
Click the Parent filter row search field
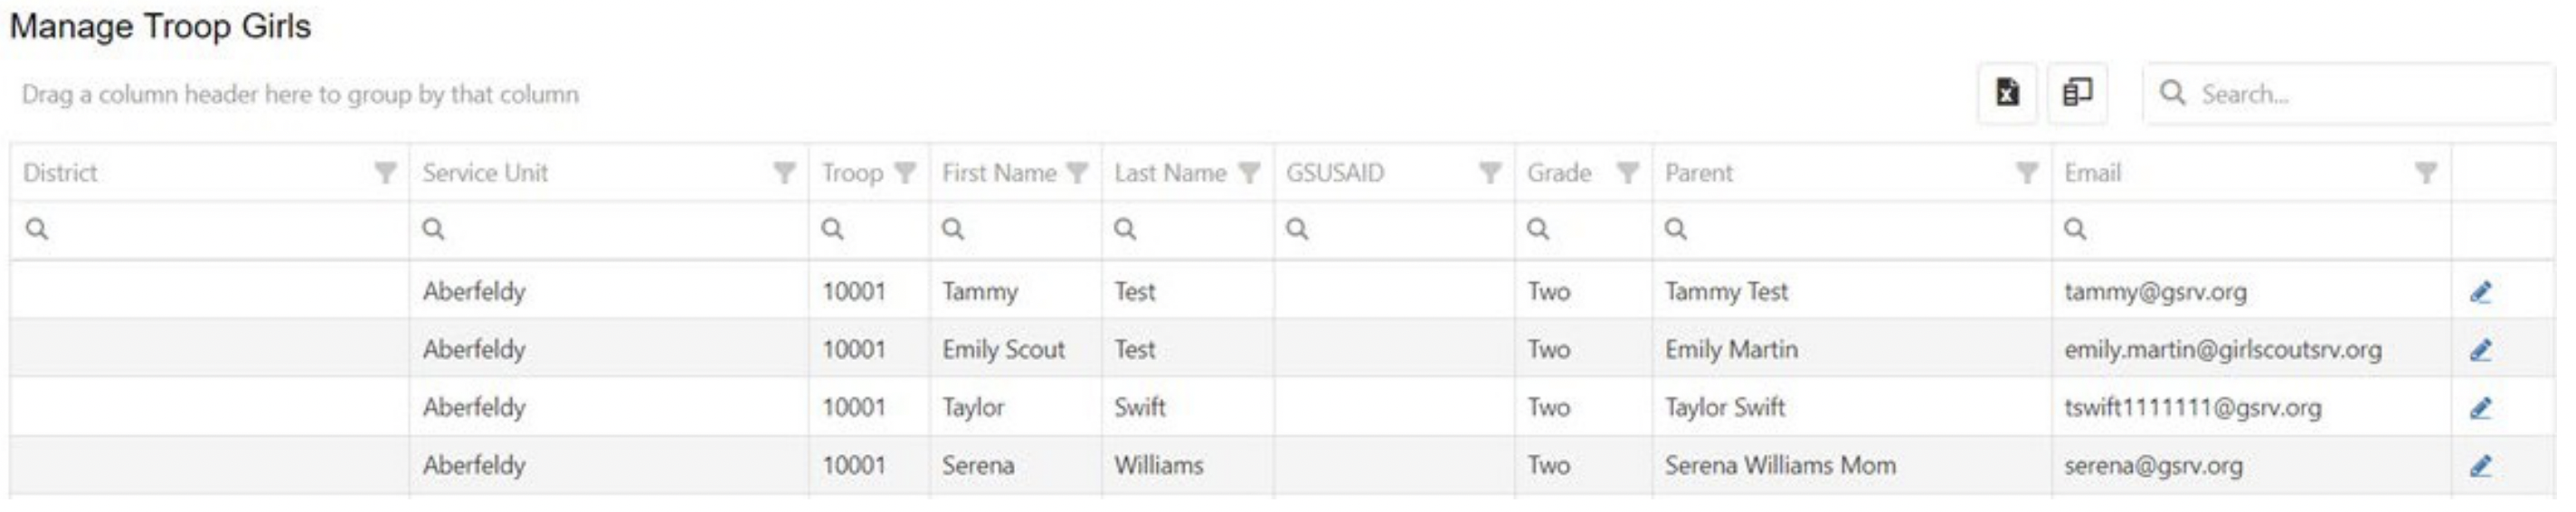pyautogui.click(x=1852, y=229)
